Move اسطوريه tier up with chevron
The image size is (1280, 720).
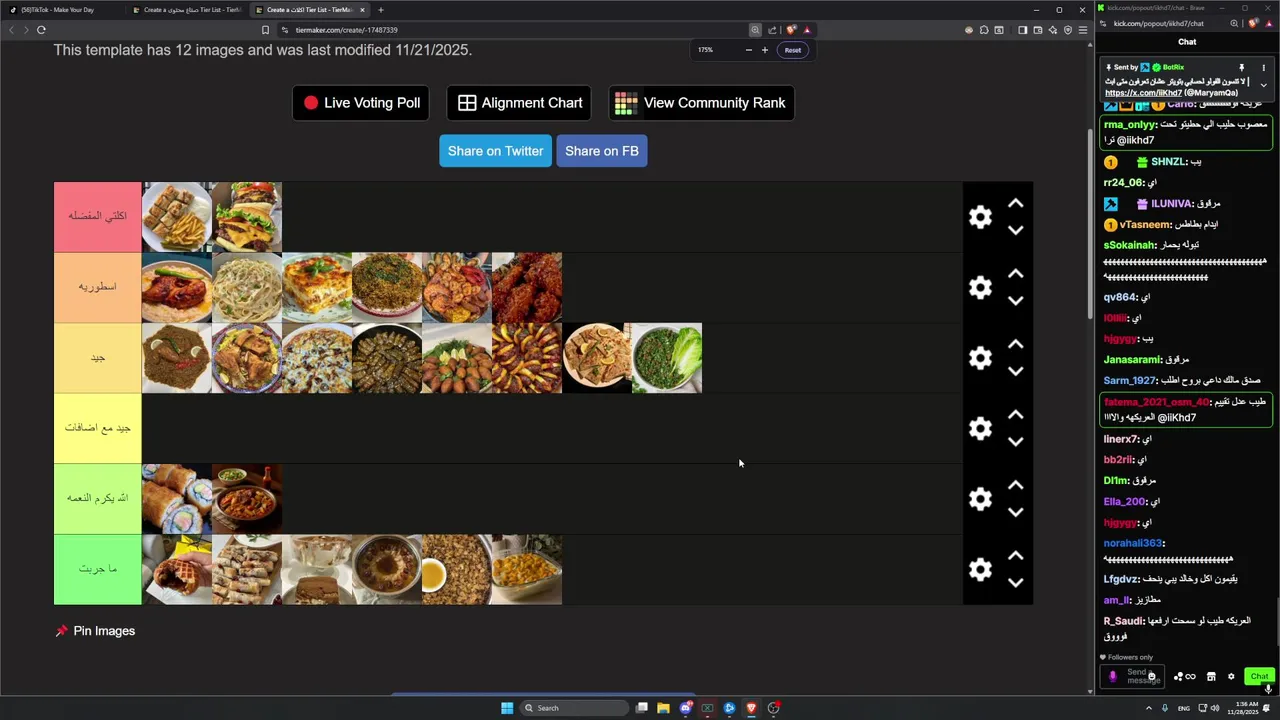tap(1015, 273)
